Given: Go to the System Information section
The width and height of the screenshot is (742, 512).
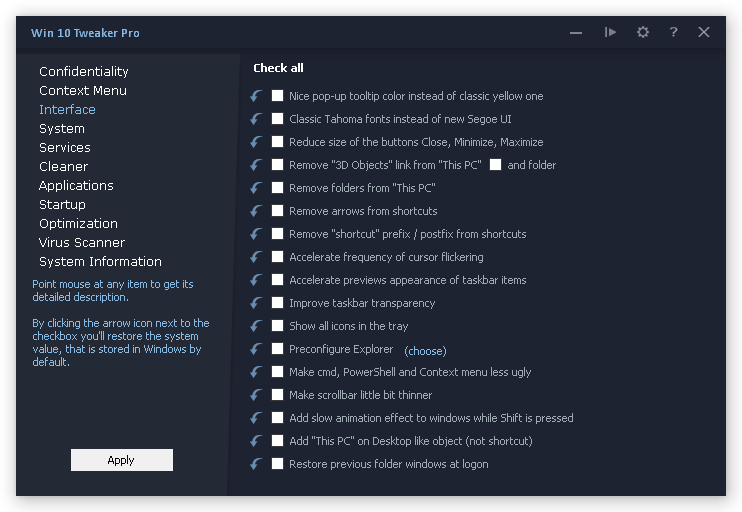Looking at the screenshot, I should click(x=100, y=262).
